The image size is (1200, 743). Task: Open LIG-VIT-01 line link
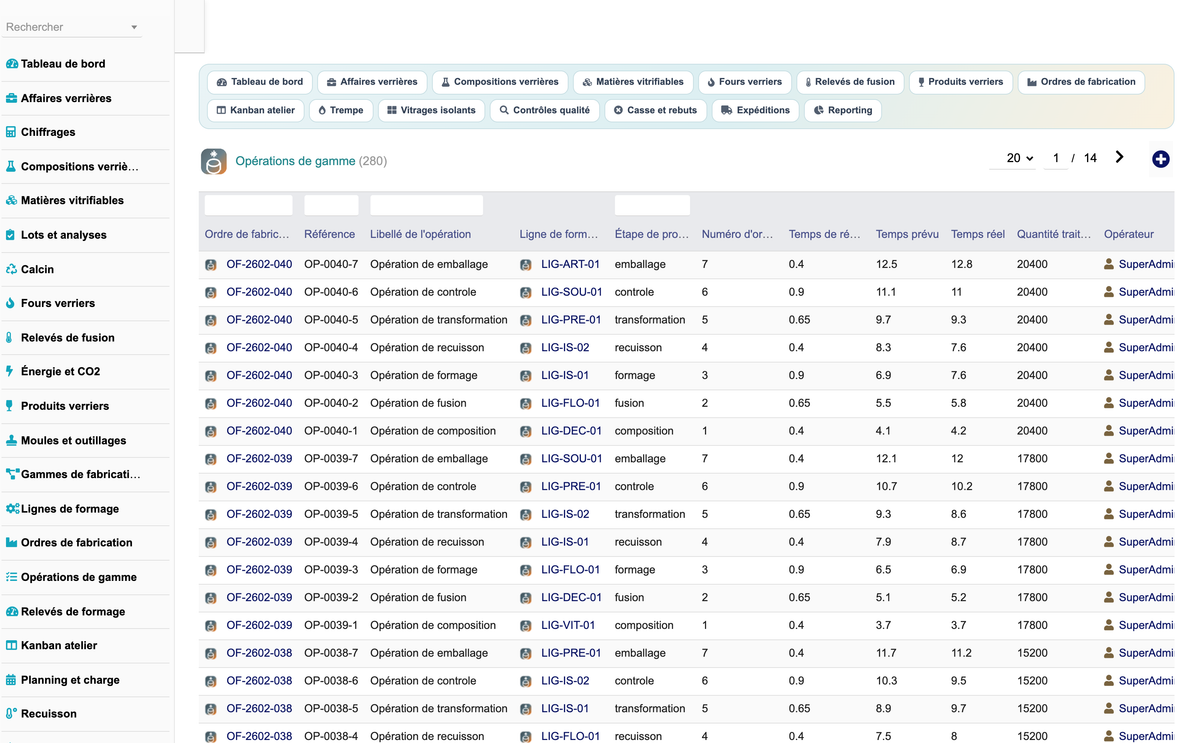tap(568, 626)
